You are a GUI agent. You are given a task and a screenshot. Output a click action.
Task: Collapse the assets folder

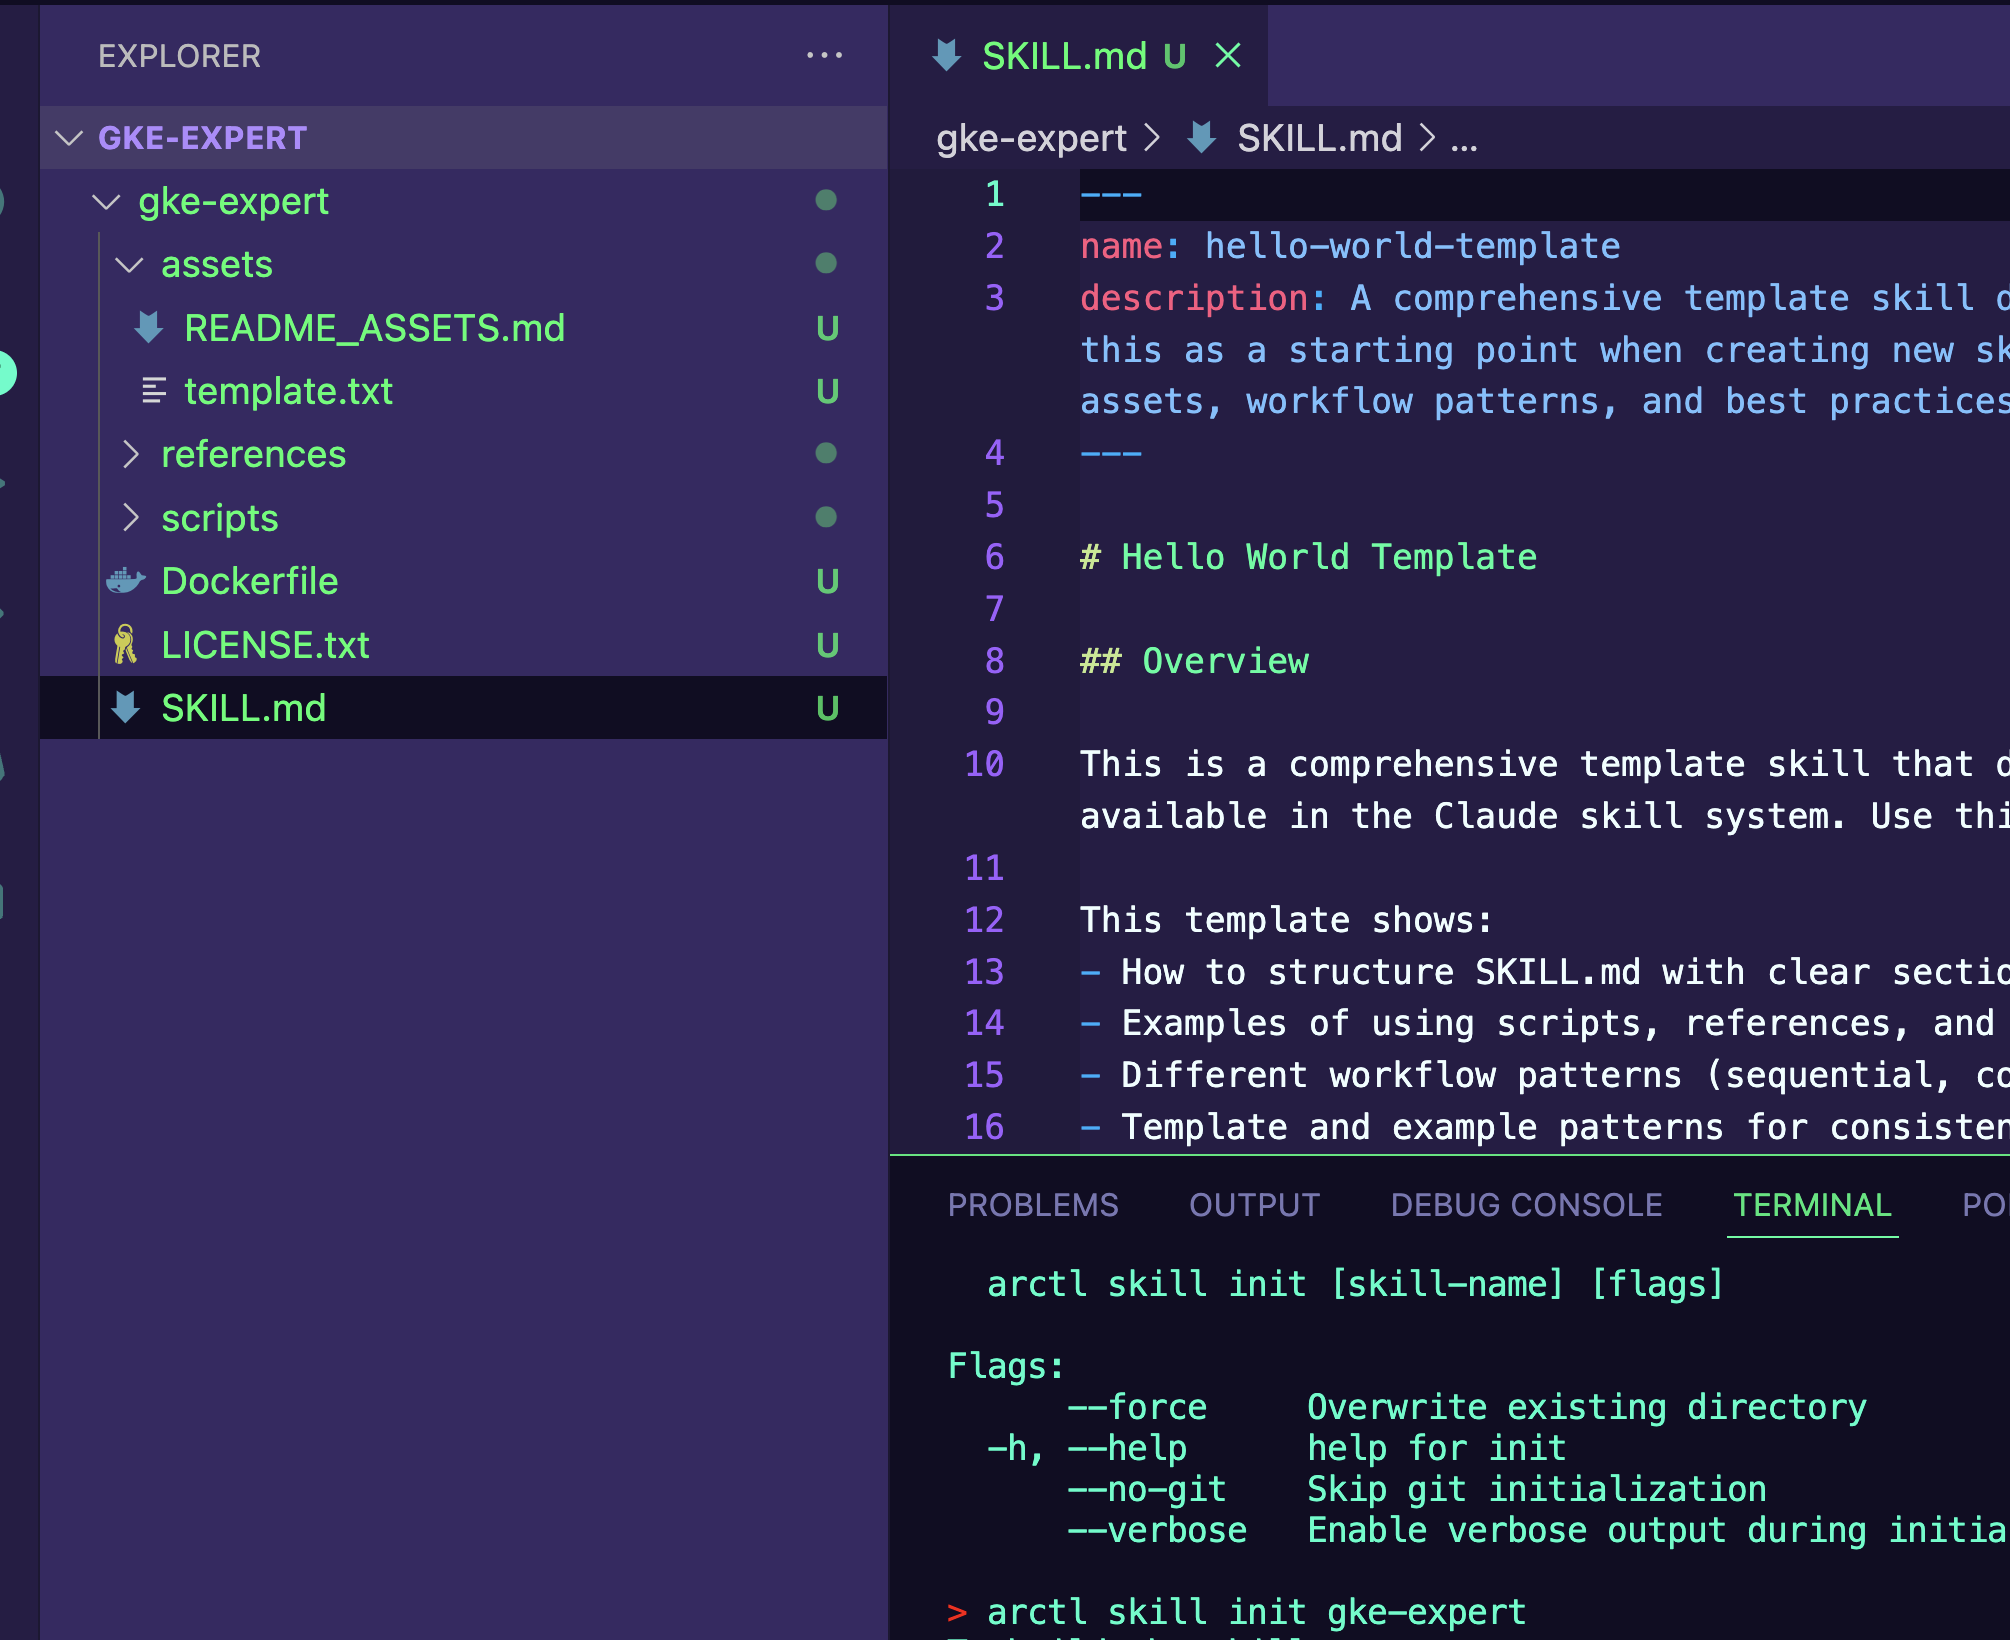[x=129, y=265]
